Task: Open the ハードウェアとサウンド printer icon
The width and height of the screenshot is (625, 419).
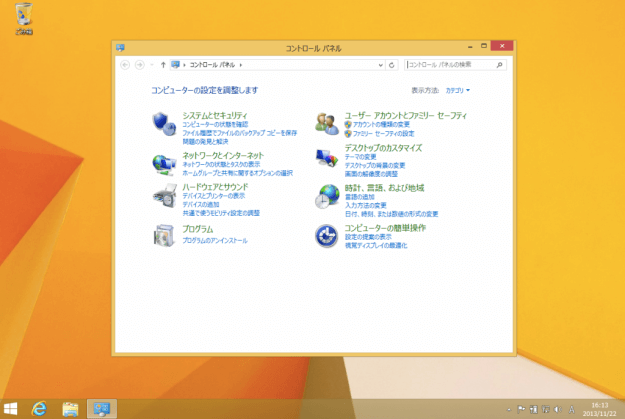Action: 164,198
